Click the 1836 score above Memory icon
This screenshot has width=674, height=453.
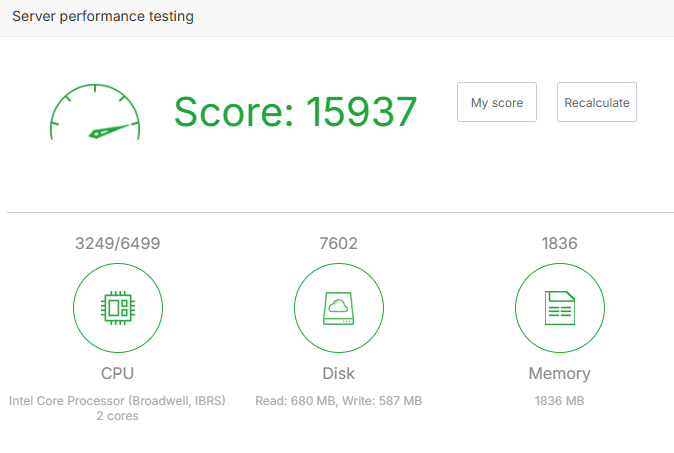(x=559, y=243)
